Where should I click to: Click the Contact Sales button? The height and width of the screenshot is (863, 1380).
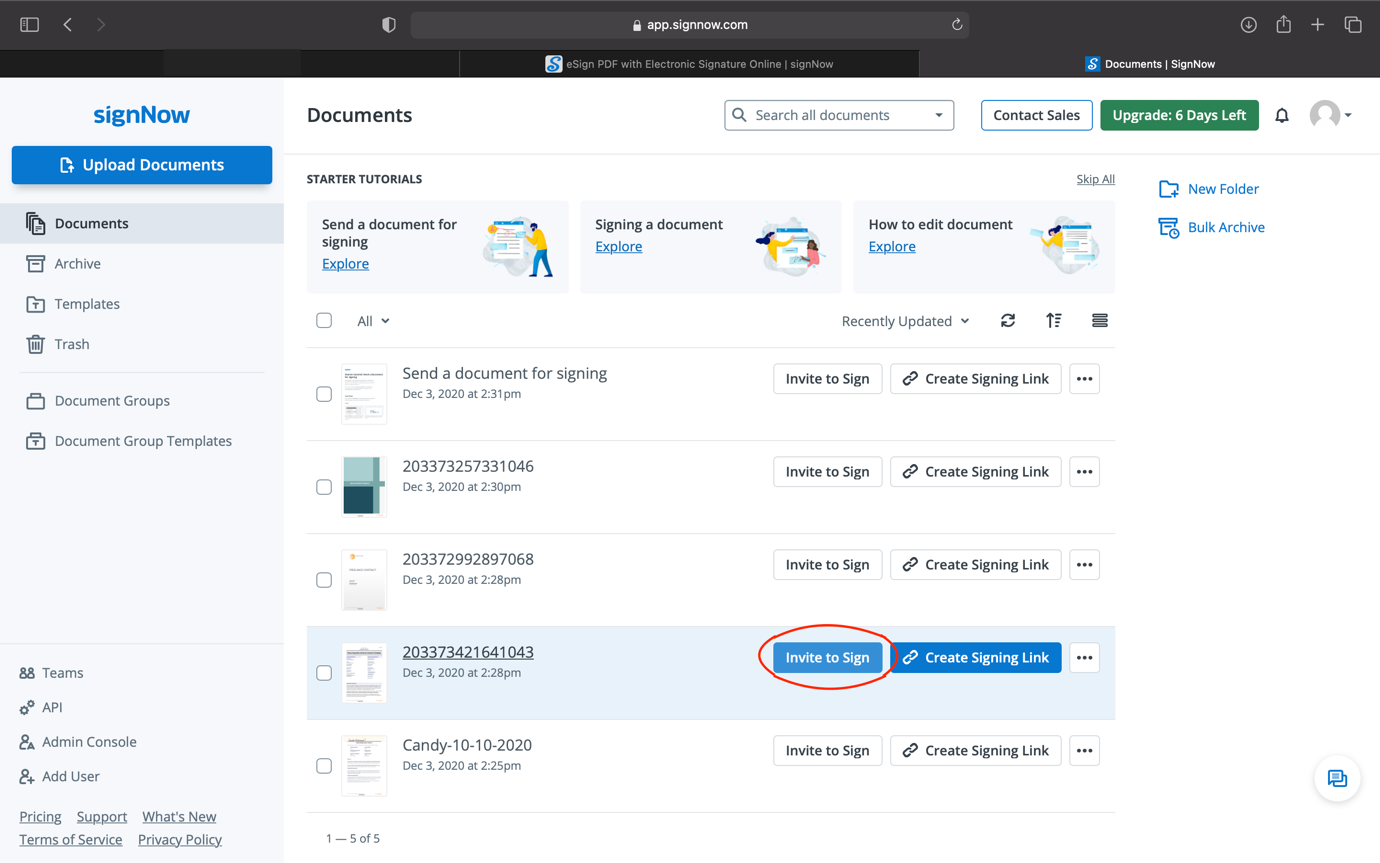[1036, 115]
